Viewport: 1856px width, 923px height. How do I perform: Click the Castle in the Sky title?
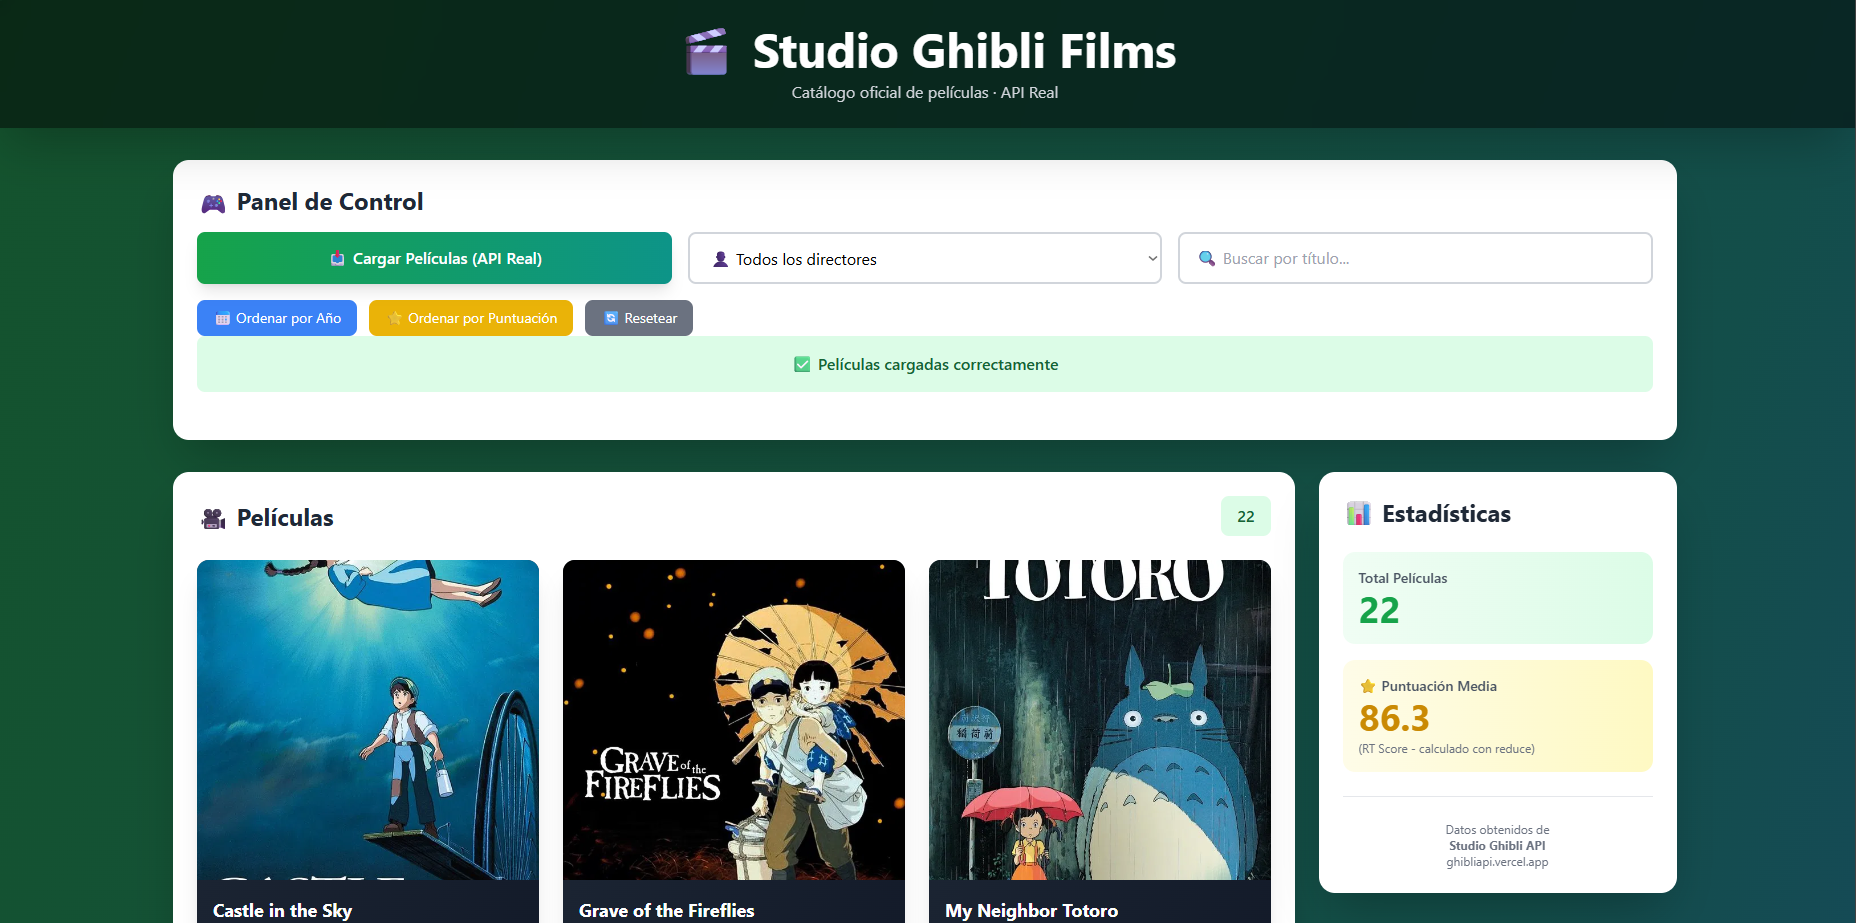[x=282, y=910]
